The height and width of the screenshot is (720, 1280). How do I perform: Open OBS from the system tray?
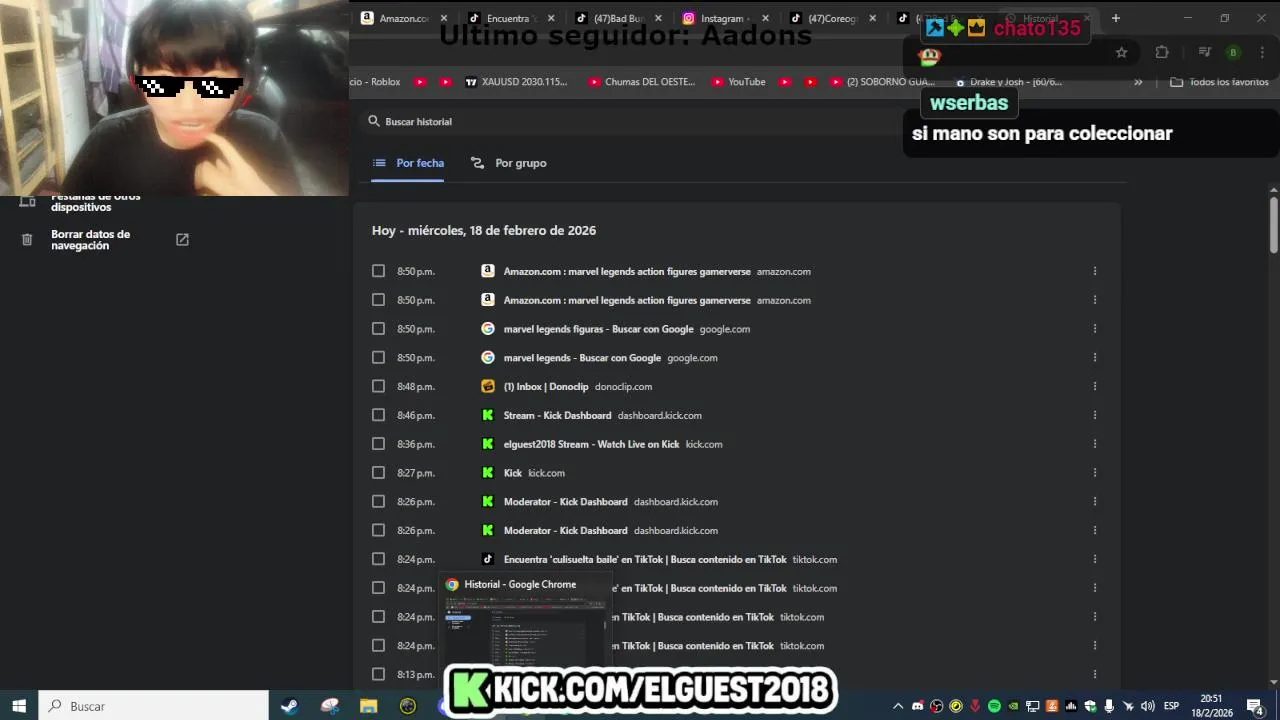pyautogui.click(x=936, y=706)
